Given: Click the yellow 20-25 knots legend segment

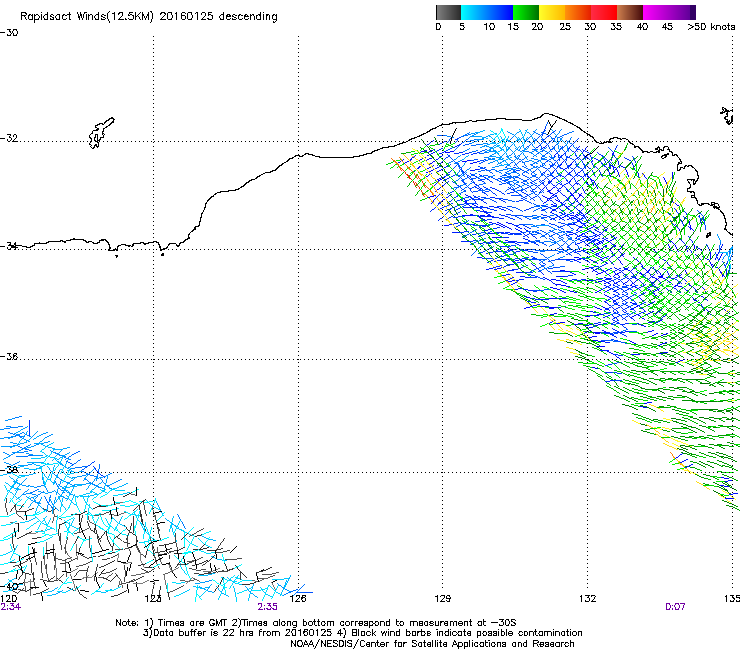Looking at the screenshot, I should coord(552,12).
